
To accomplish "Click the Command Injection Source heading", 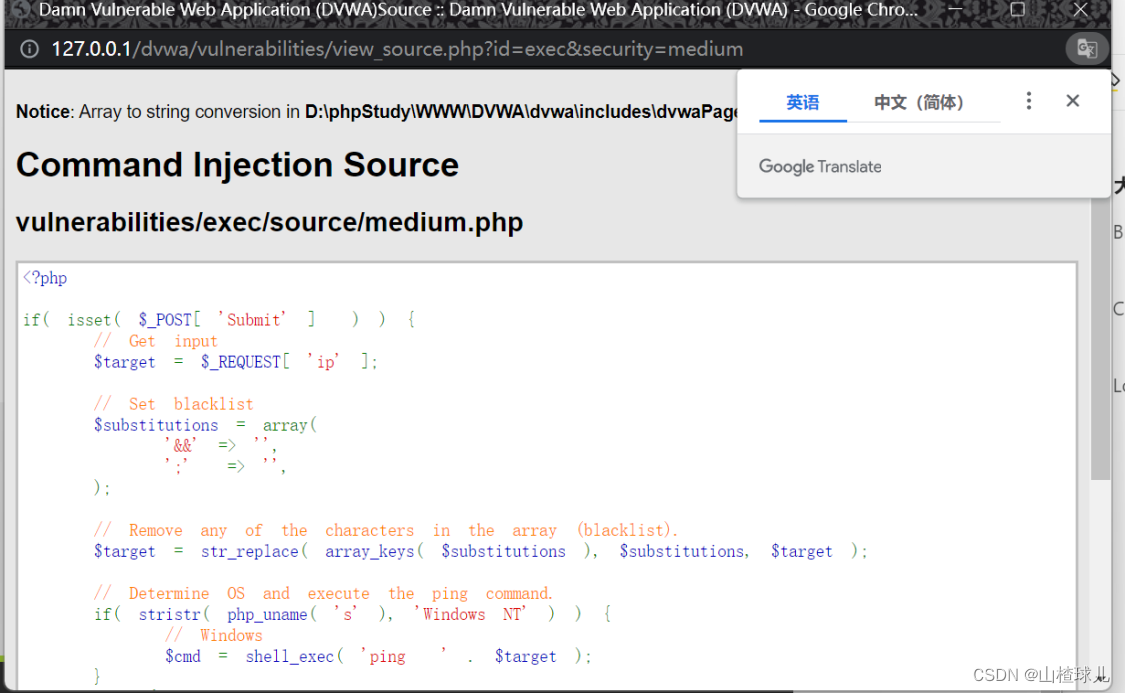I will pyautogui.click(x=237, y=165).
